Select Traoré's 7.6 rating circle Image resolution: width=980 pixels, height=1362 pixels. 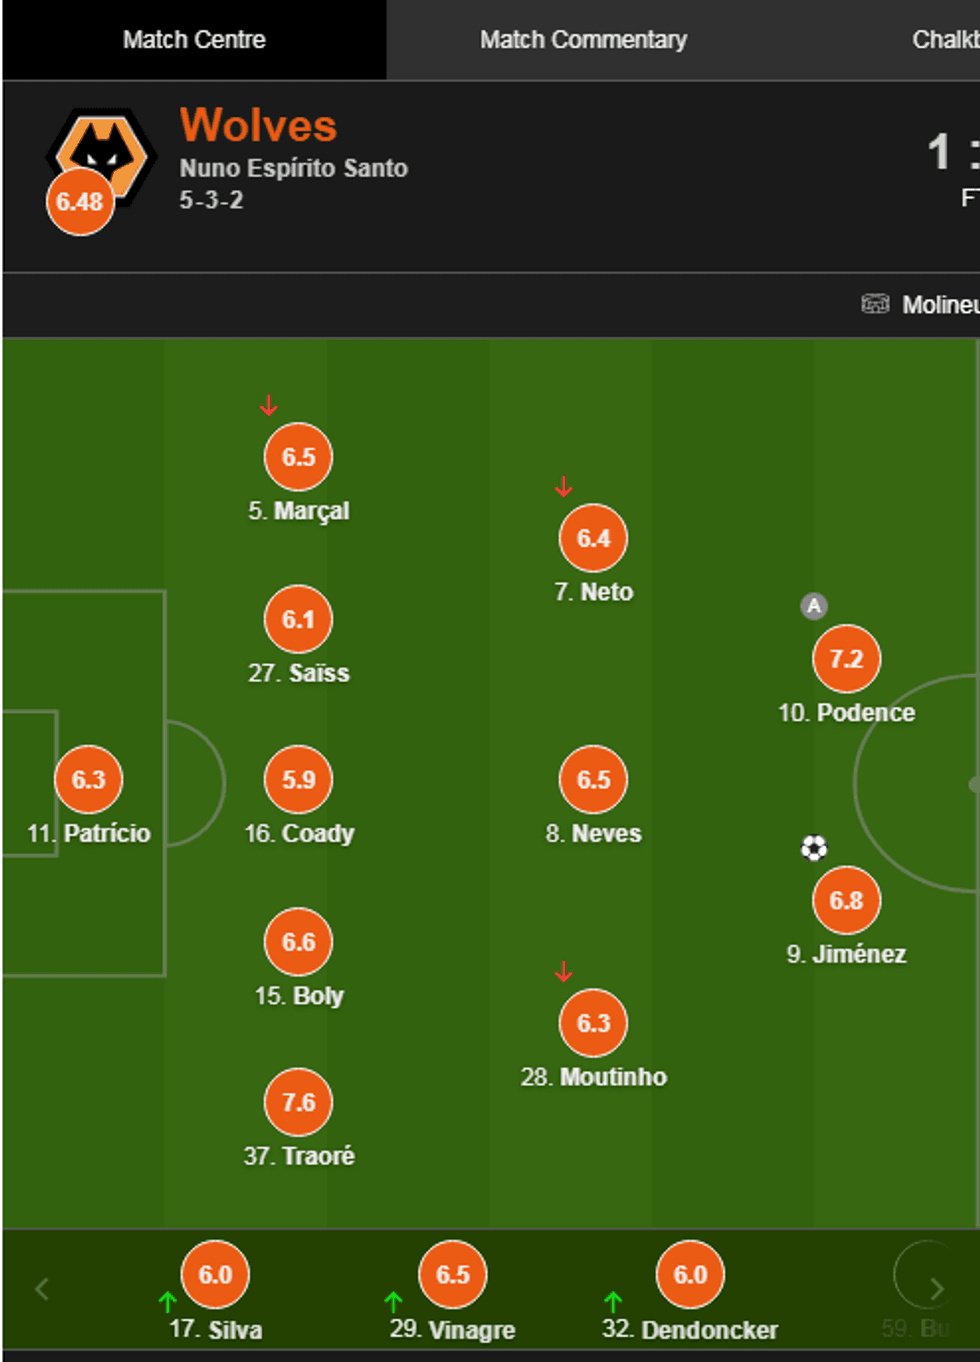click(298, 1103)
